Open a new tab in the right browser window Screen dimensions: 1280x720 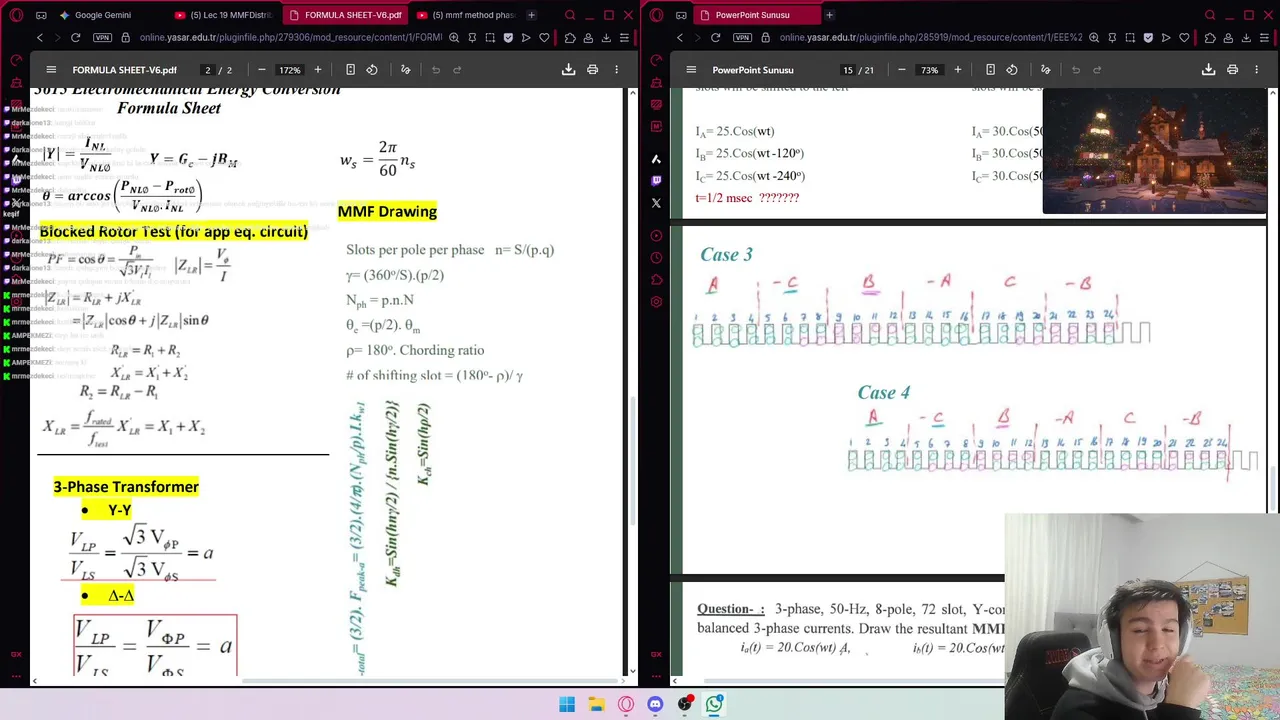coord(829,15)
